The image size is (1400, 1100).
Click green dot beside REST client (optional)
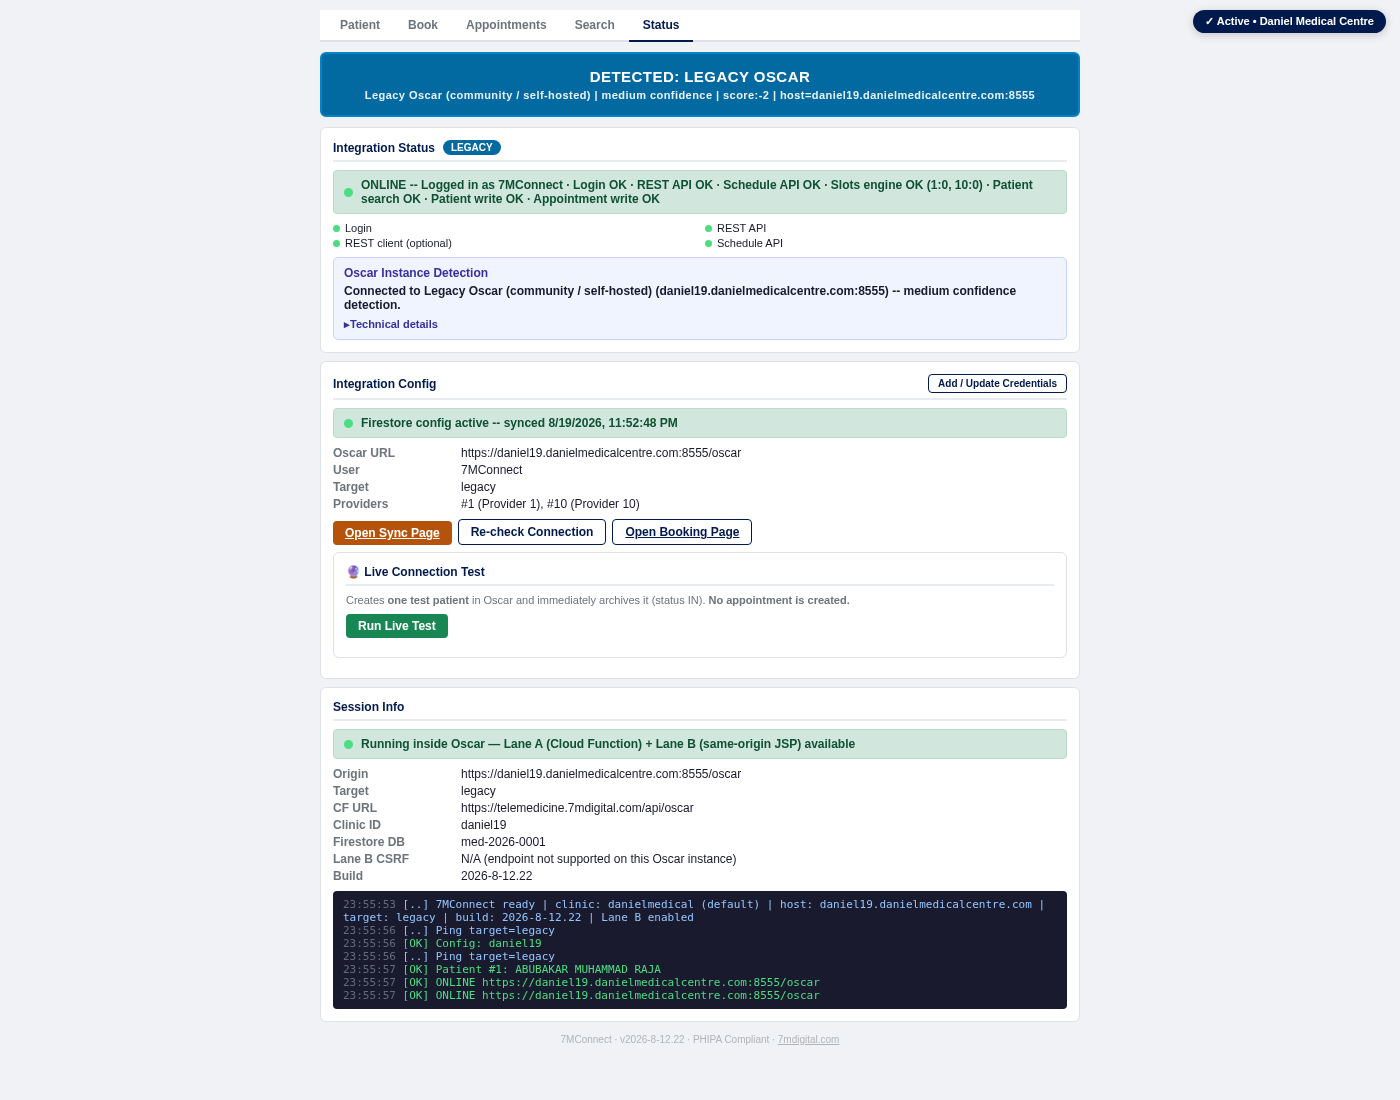[x=337, y=244]
